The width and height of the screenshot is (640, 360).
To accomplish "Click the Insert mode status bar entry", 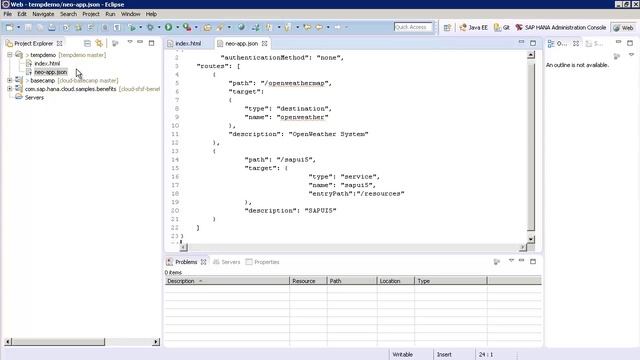I will pos(444,355).
